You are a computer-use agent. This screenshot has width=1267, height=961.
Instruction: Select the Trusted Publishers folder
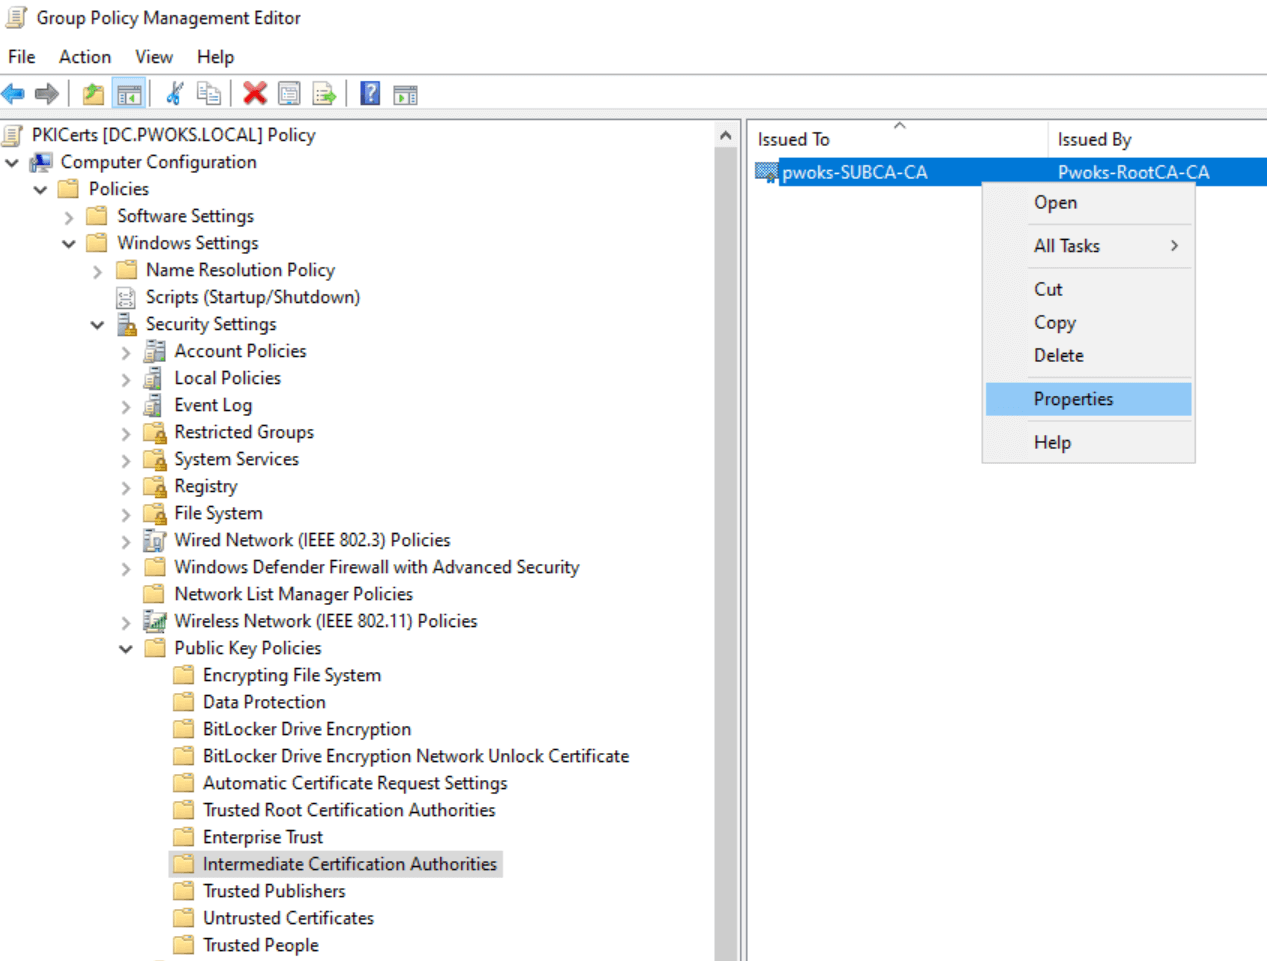pyautogui.click(x=274, y=891)
